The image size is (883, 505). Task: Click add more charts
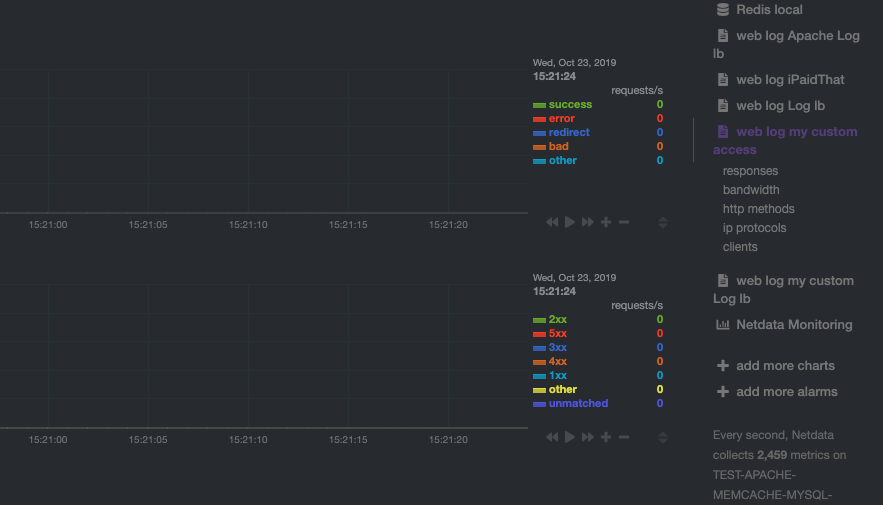click(x=786, y=365)
